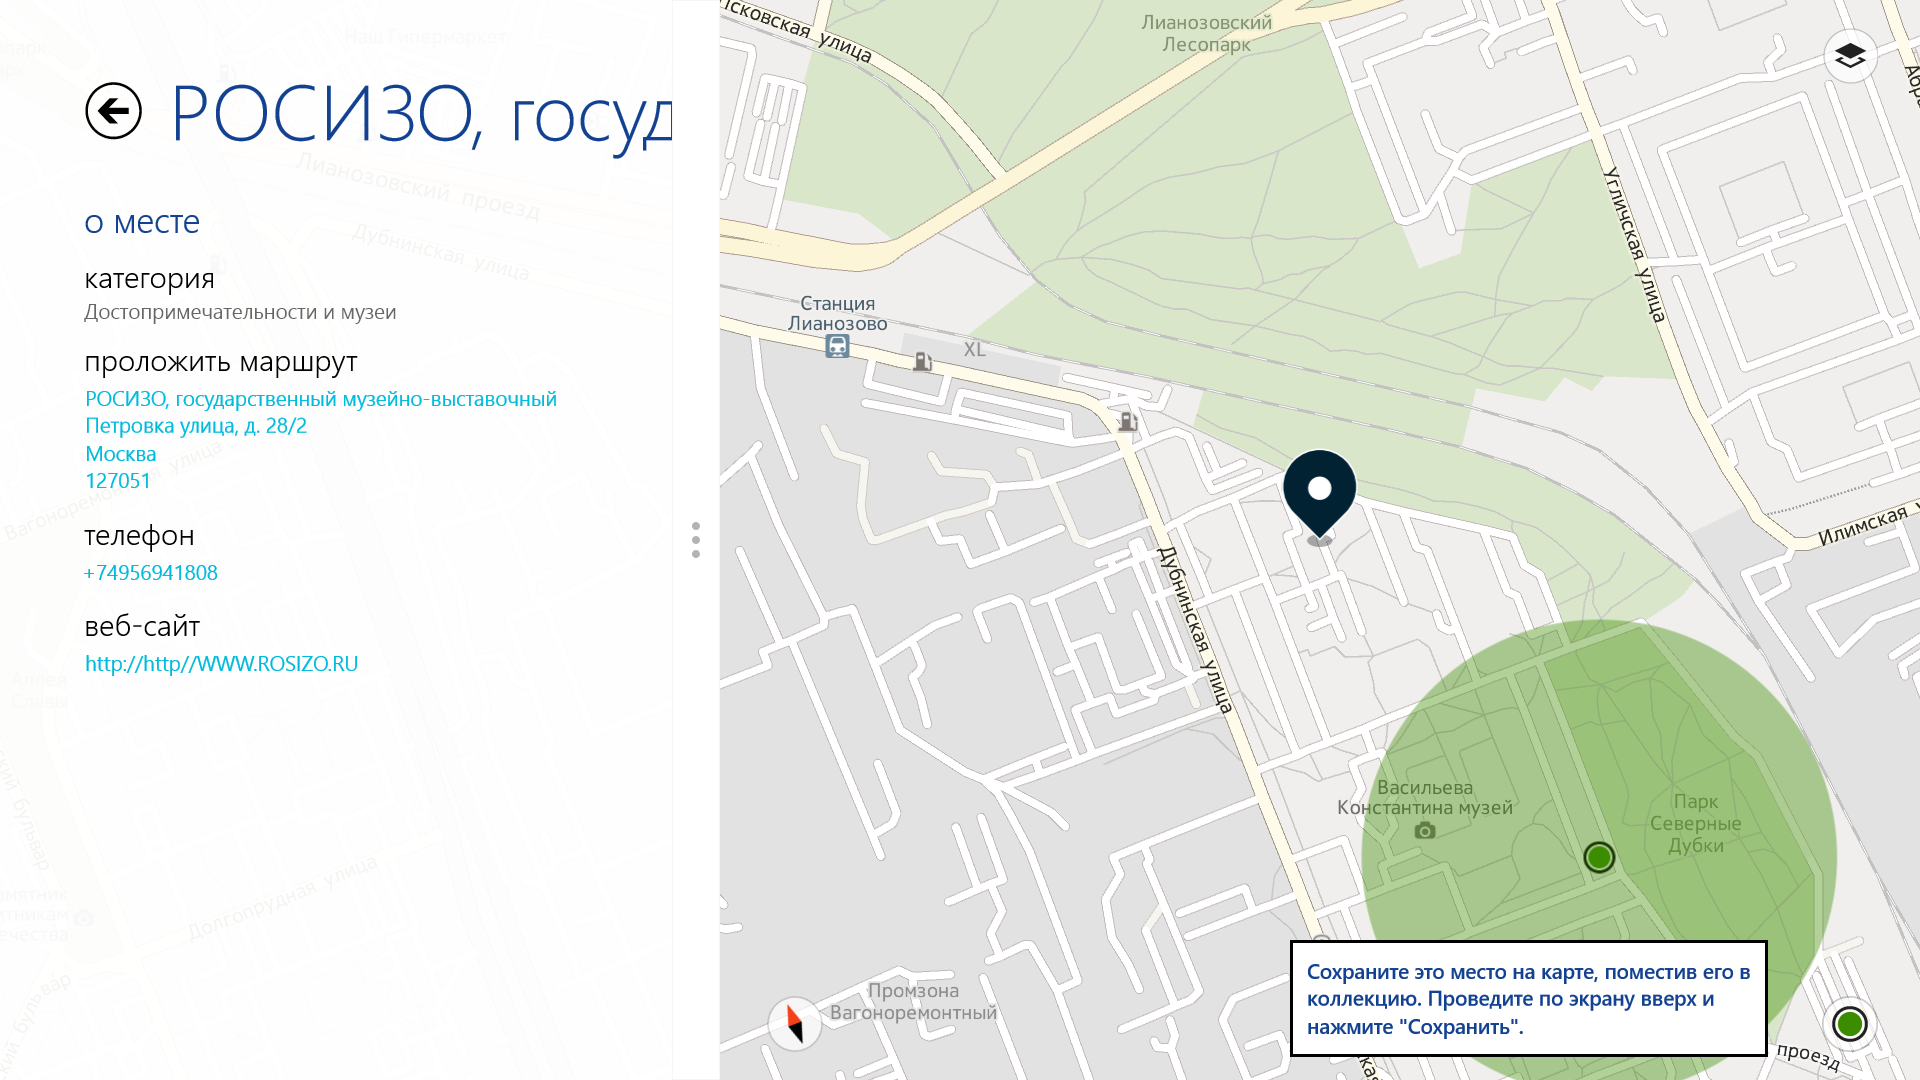
Task: Tap the Станция Лианозово train station icon
Action: click(837, 346)
